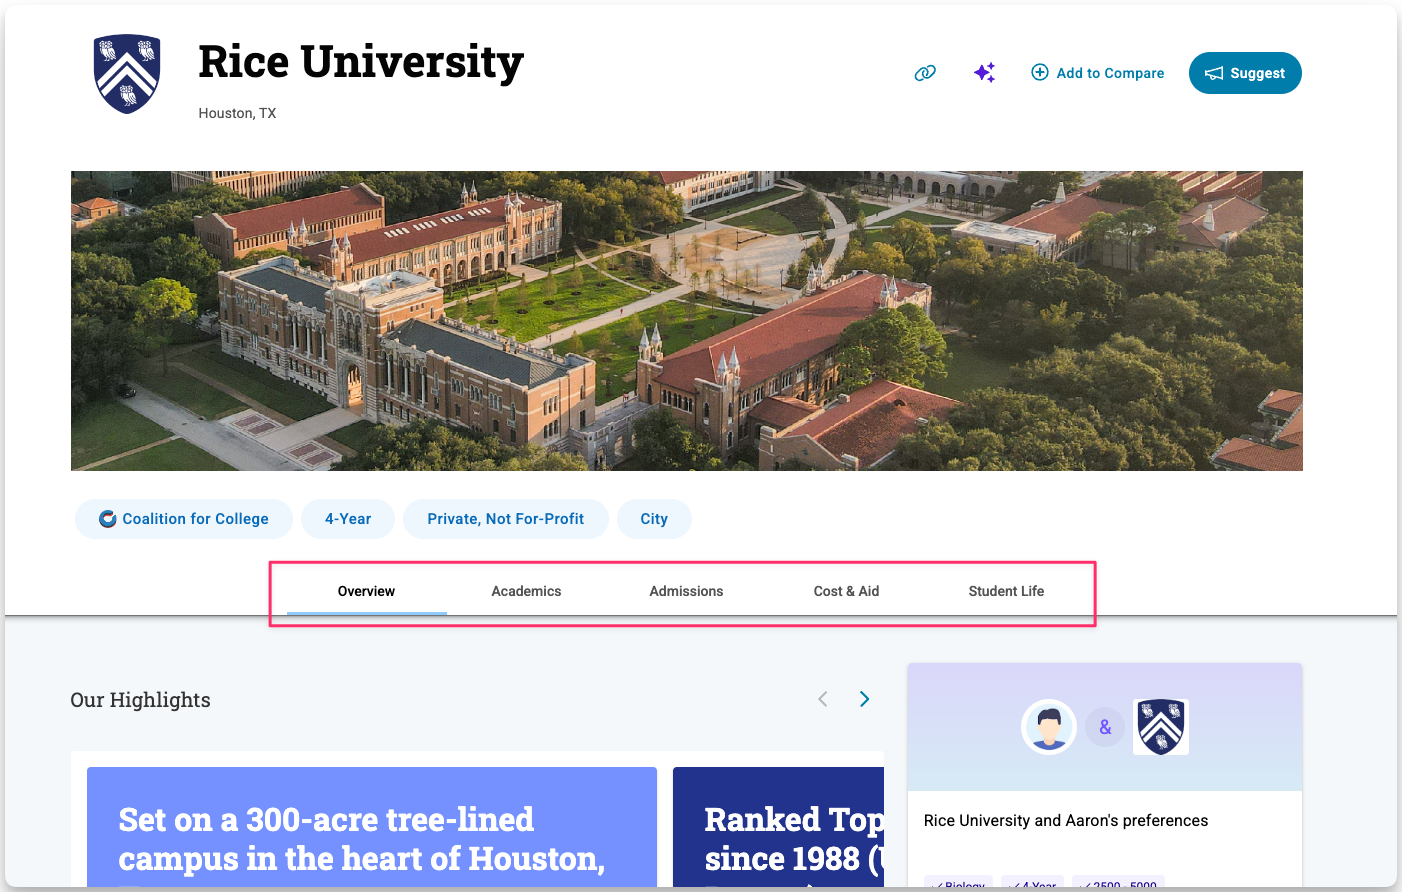This screenshot has width=1402, height=892.
Task: Open the Admissions tab
Action: tap(687, 591)
